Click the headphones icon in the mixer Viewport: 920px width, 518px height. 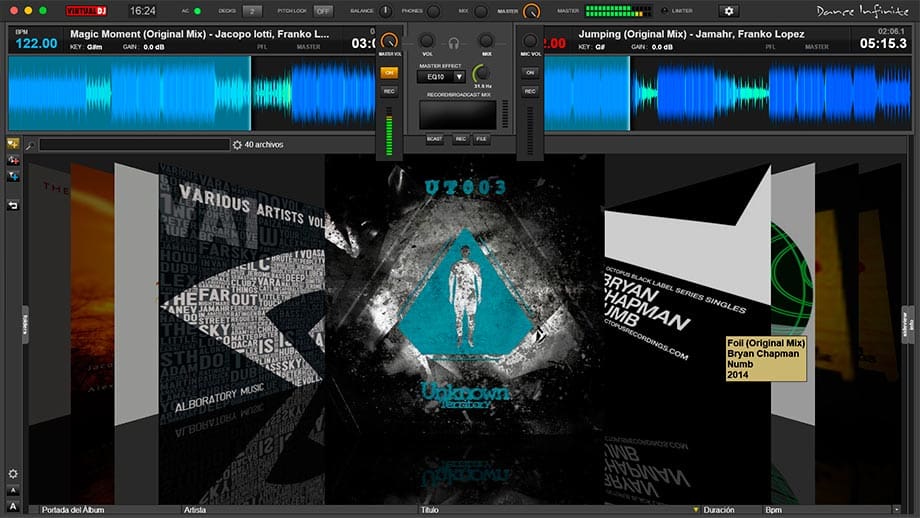pos(454,43)
